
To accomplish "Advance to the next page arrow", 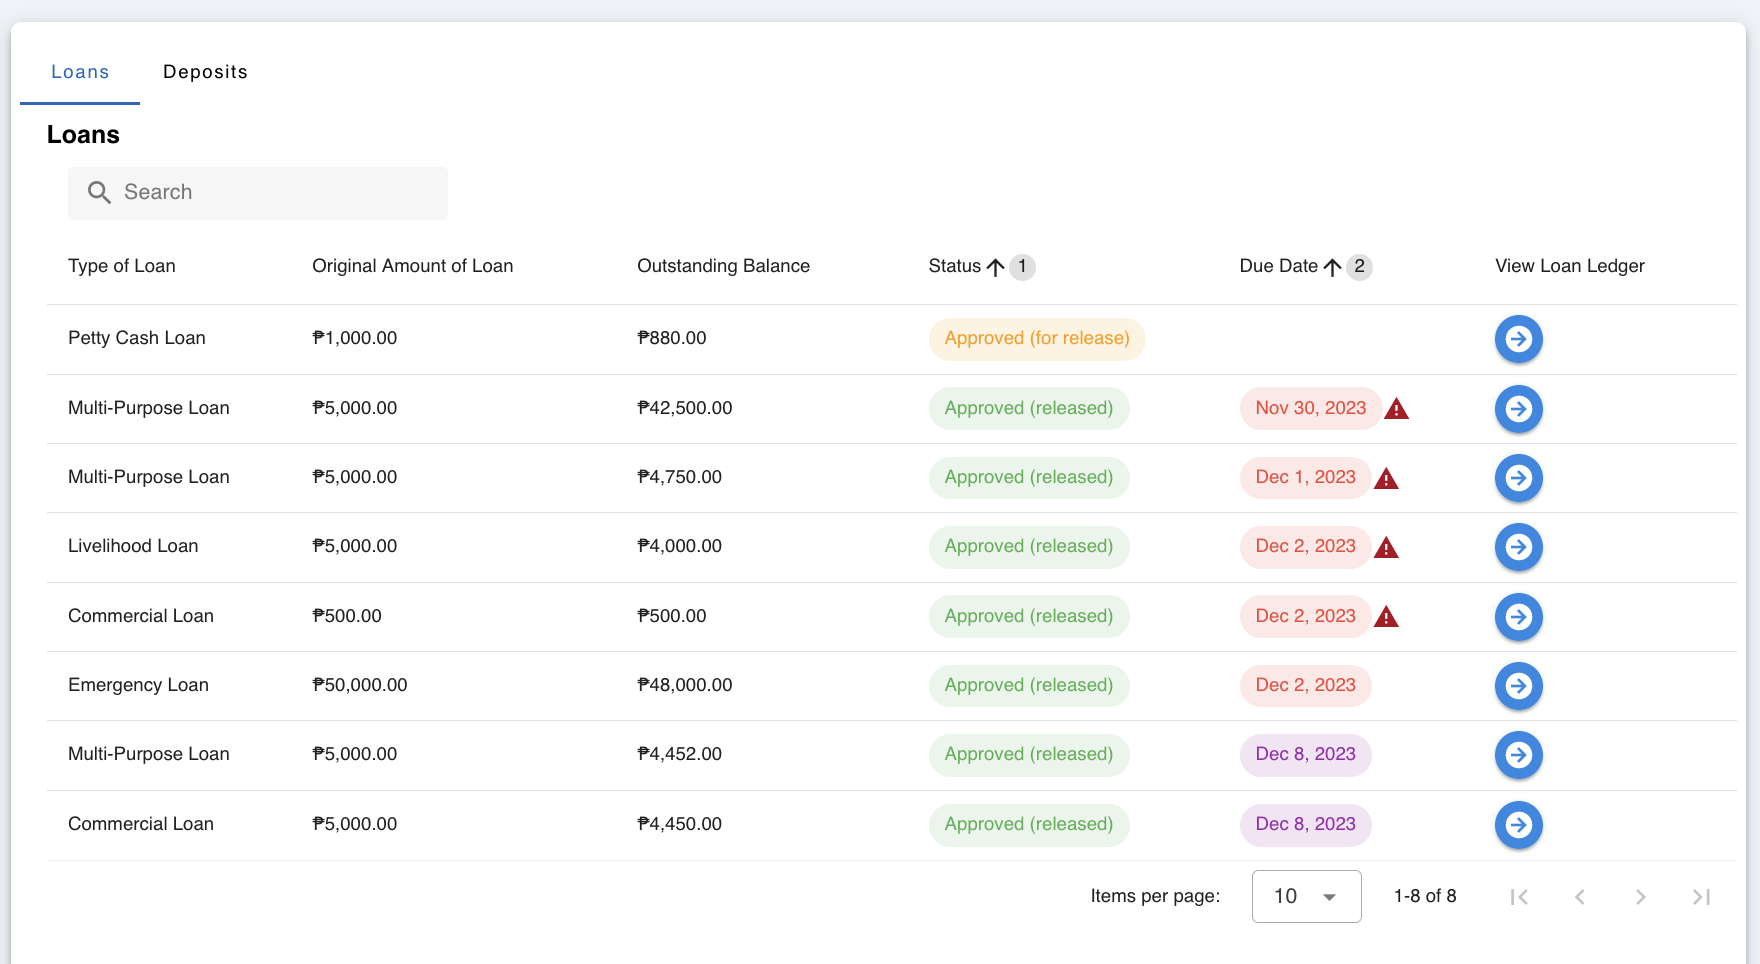I will (1640, 897).
